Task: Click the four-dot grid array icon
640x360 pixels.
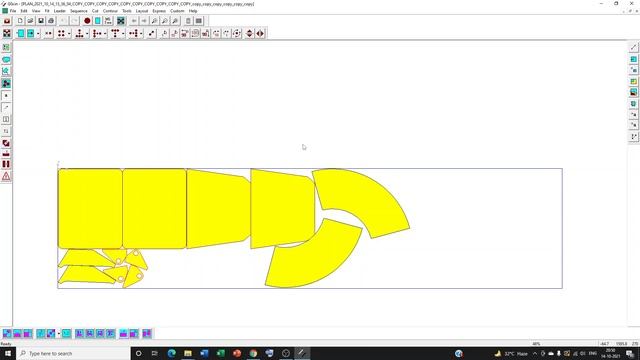Action: point(61,33)
